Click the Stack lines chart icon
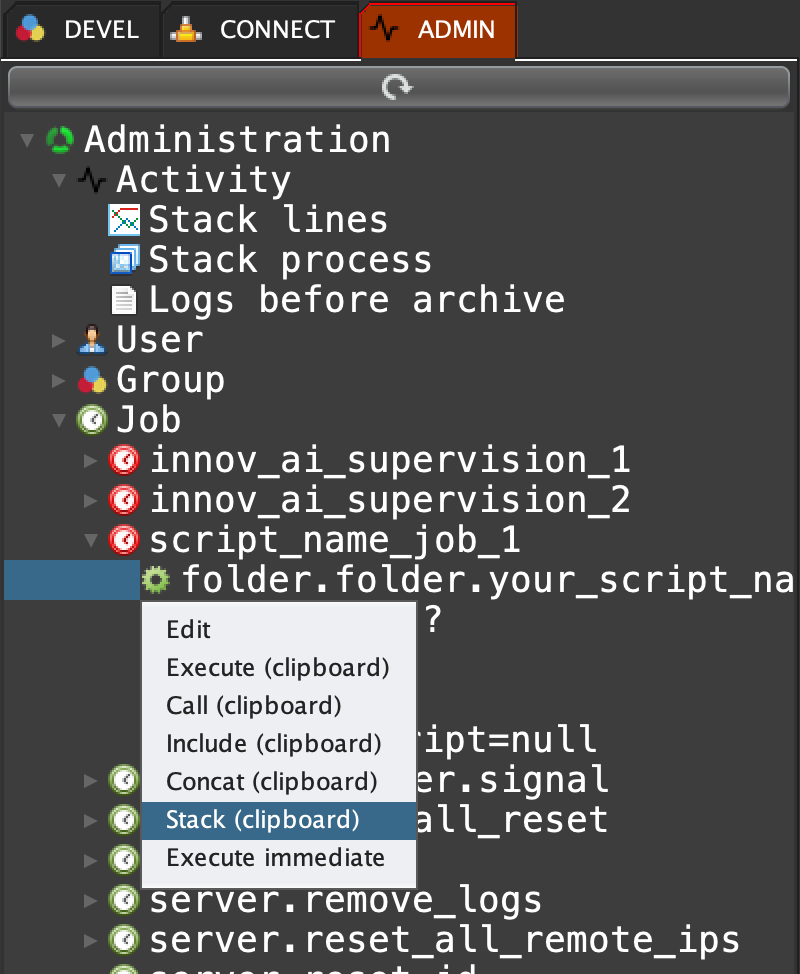The height and width of the screenshot is (974, 800). 124,220
